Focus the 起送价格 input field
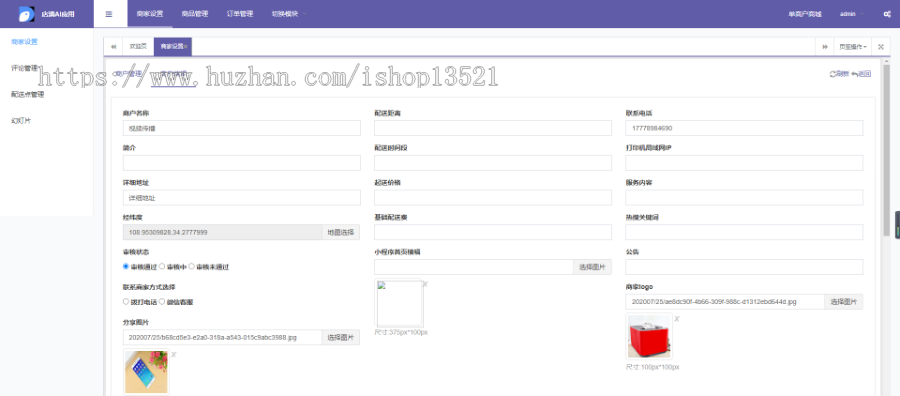 (x=493, y=197)
